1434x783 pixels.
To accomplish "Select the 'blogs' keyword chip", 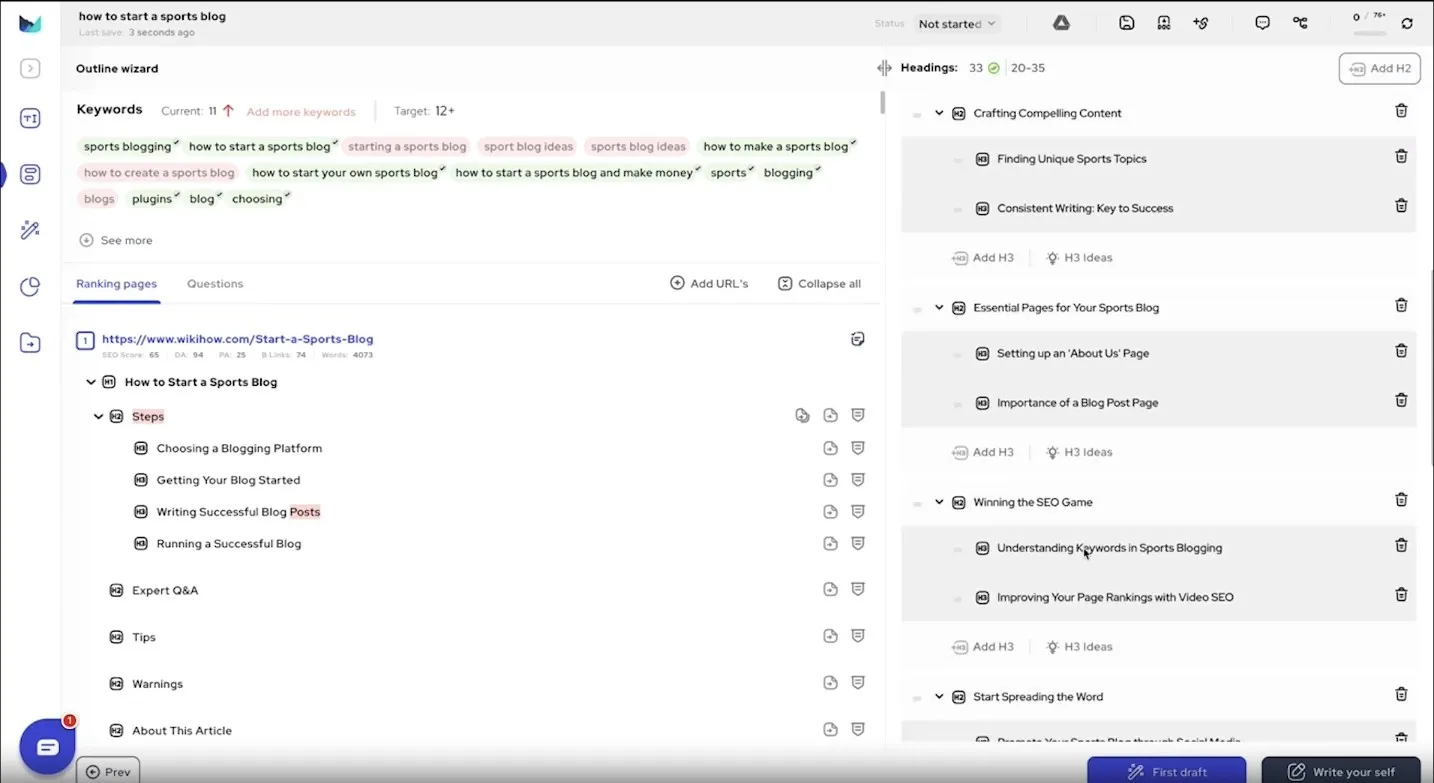I will click(99, 199).
